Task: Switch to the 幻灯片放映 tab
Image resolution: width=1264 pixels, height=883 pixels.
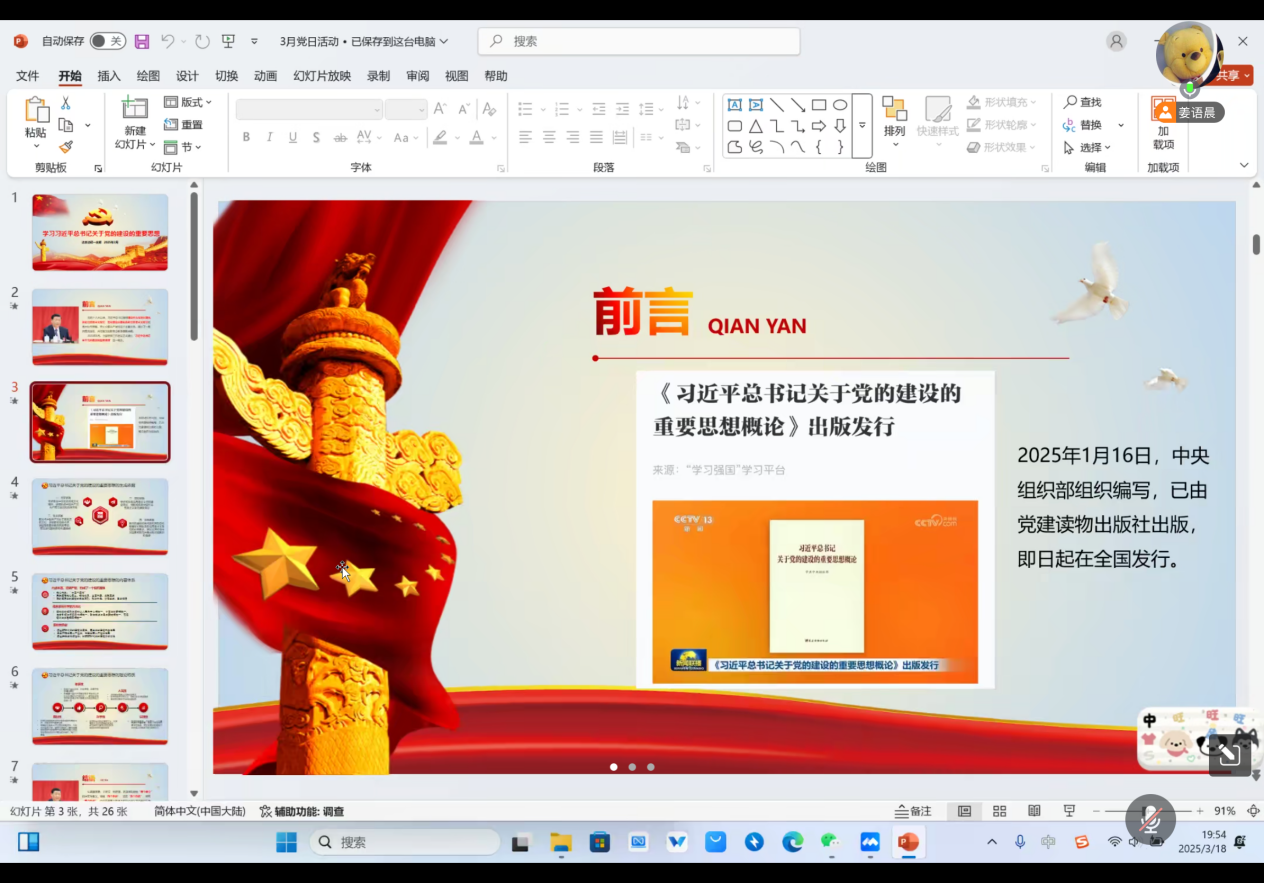Action: point(322,76)
